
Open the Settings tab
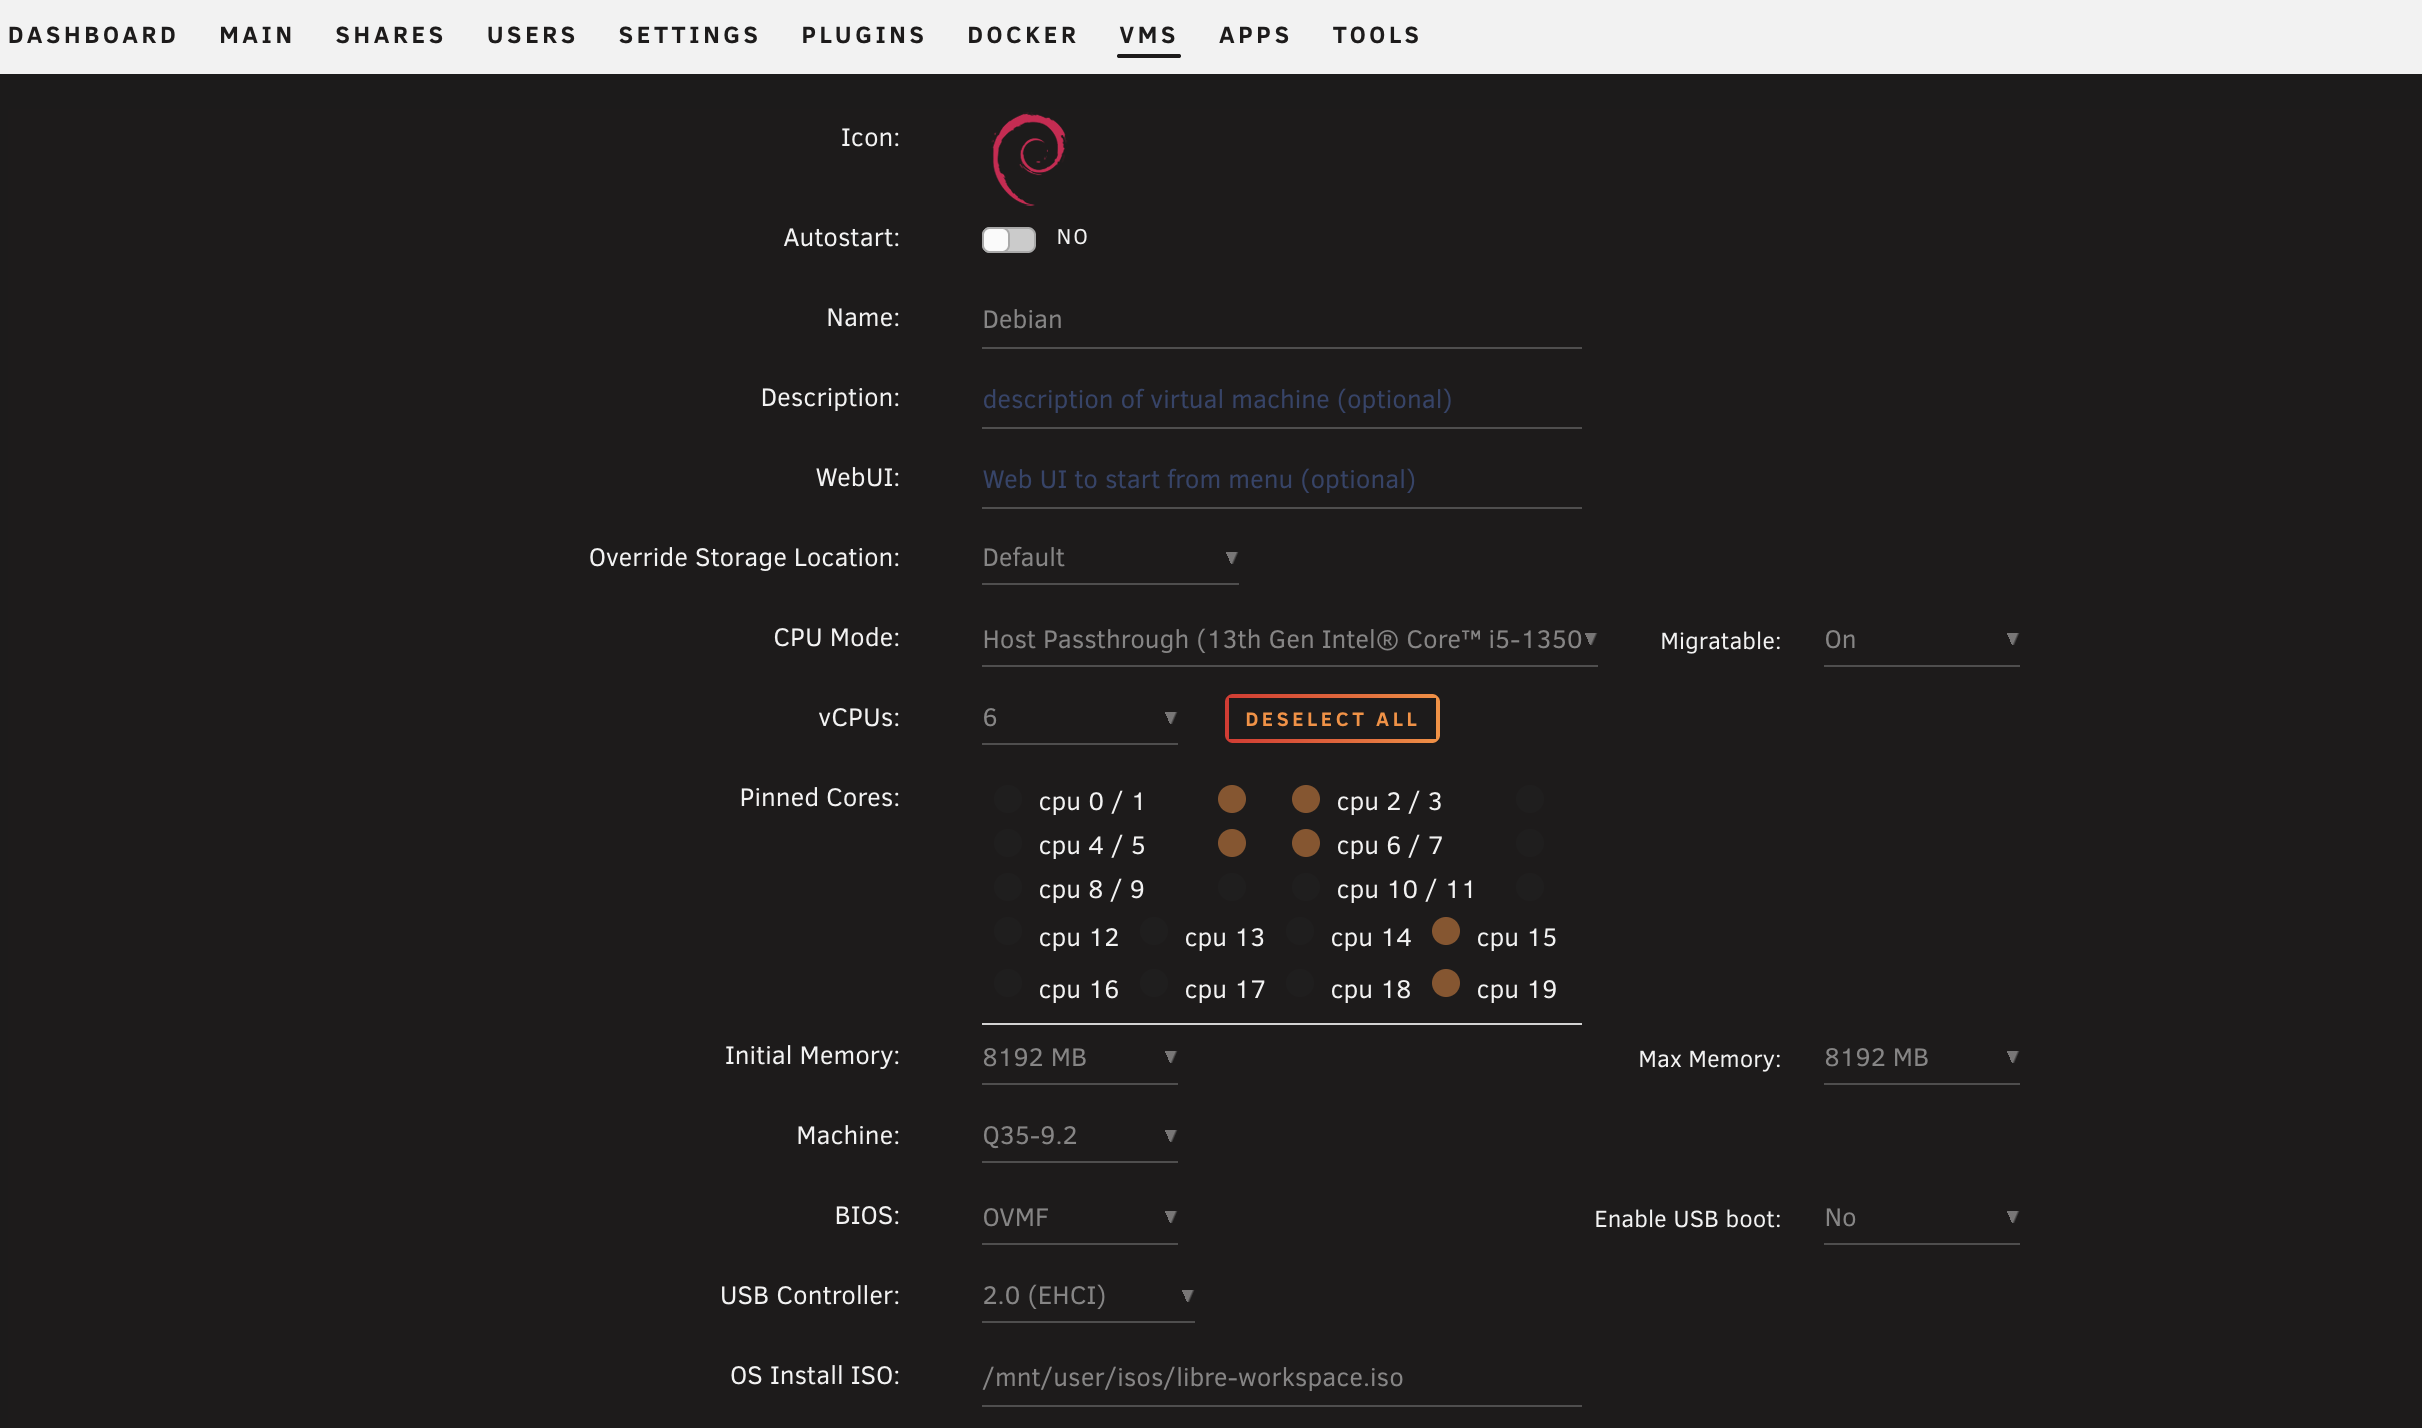click(x=688, y=35)
